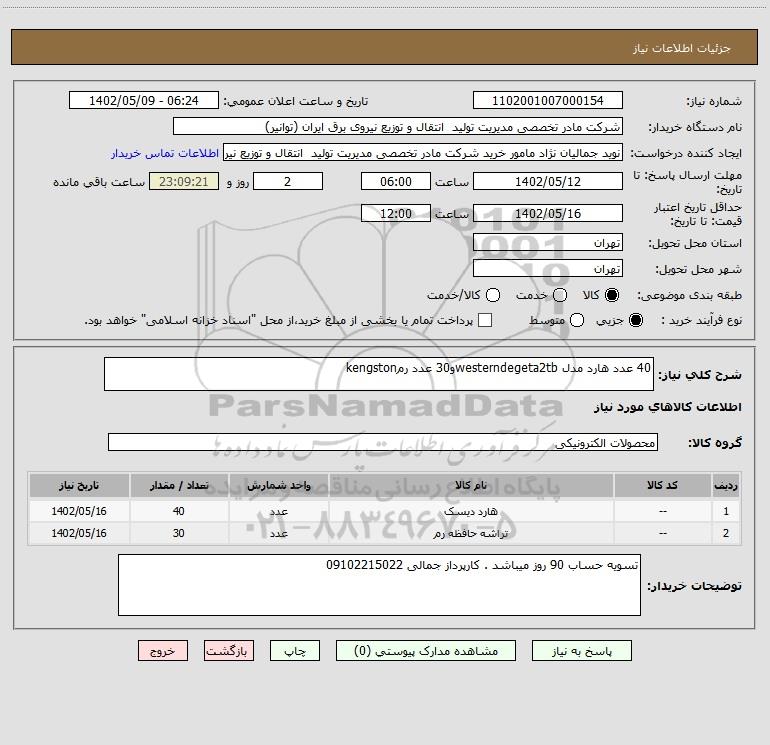The width and height of the screenshot is (770, 745).
Task: Click the need number field 1102001007000154
Action: coord(548,100)
